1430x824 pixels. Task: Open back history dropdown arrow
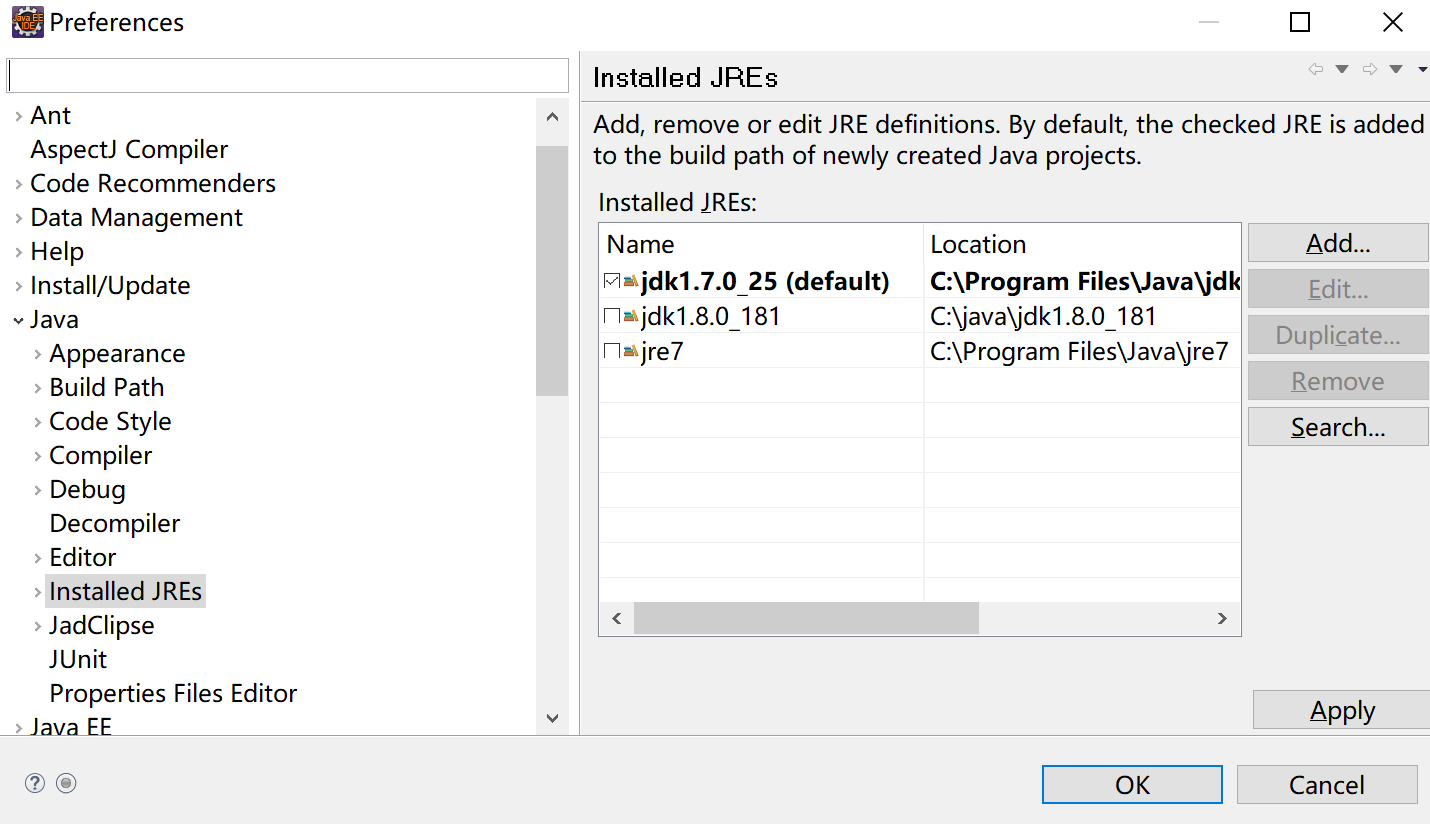(1342, 69)
